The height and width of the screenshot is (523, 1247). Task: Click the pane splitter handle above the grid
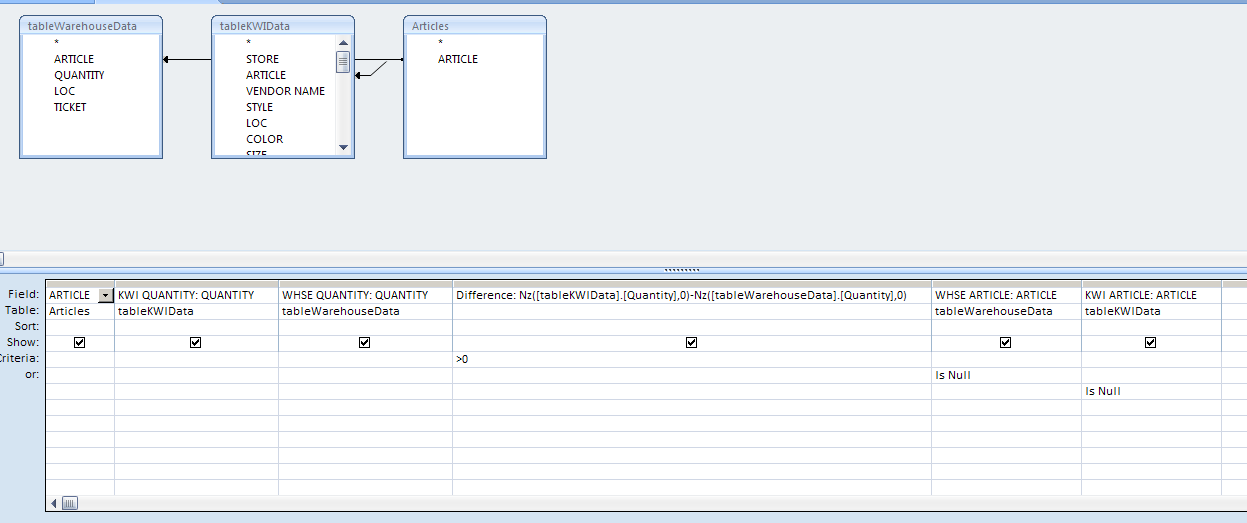click(x=683, y=270)
